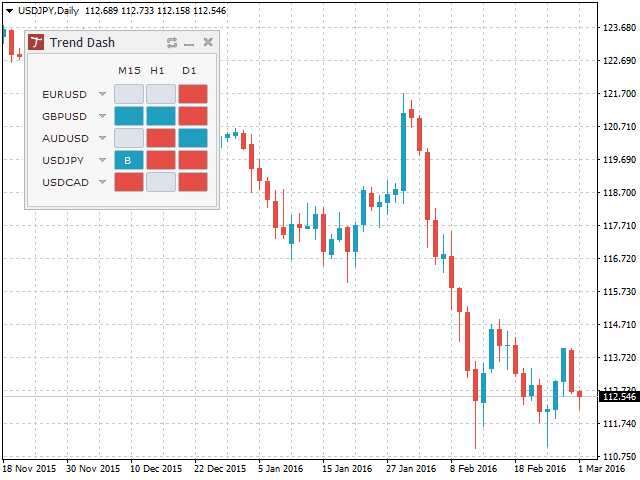Image resolution: width=640 pixels, height=480 pixels.
Task: Click the current price label 112.546
Action: (x=619, y=396)
